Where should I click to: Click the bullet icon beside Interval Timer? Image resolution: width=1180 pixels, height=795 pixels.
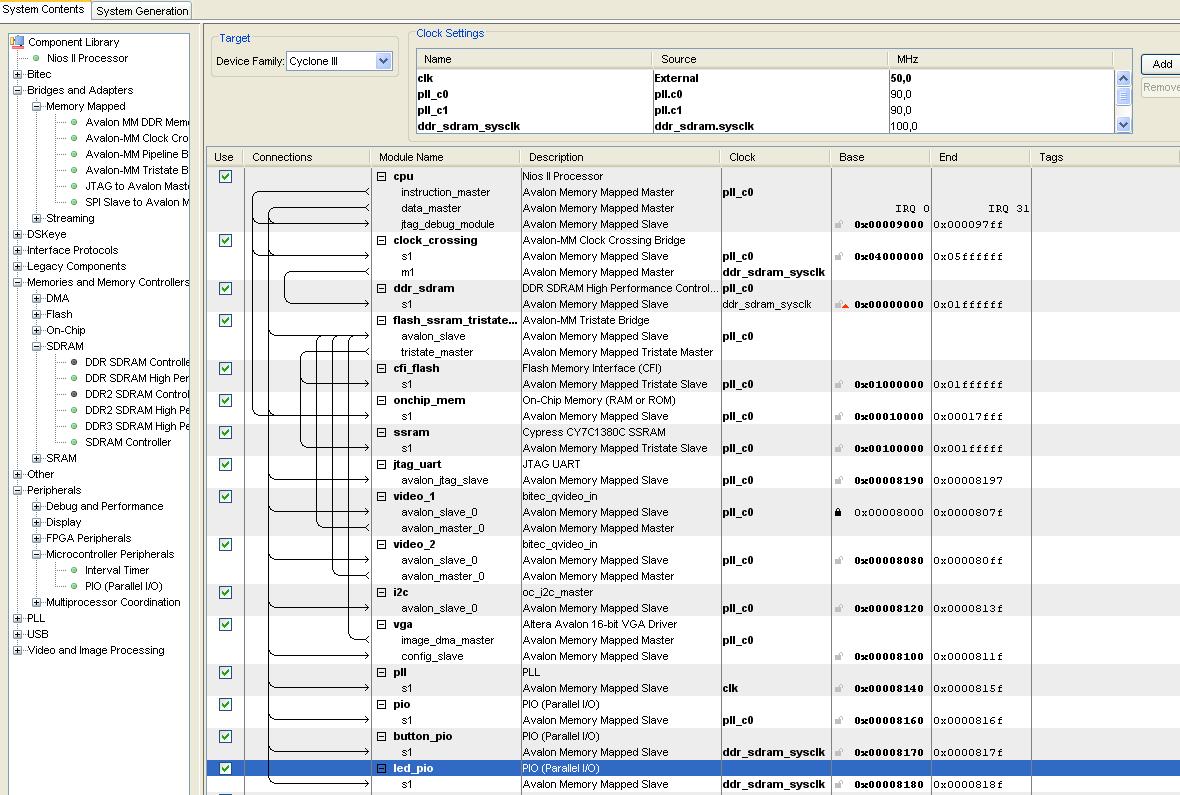(74, 570)
